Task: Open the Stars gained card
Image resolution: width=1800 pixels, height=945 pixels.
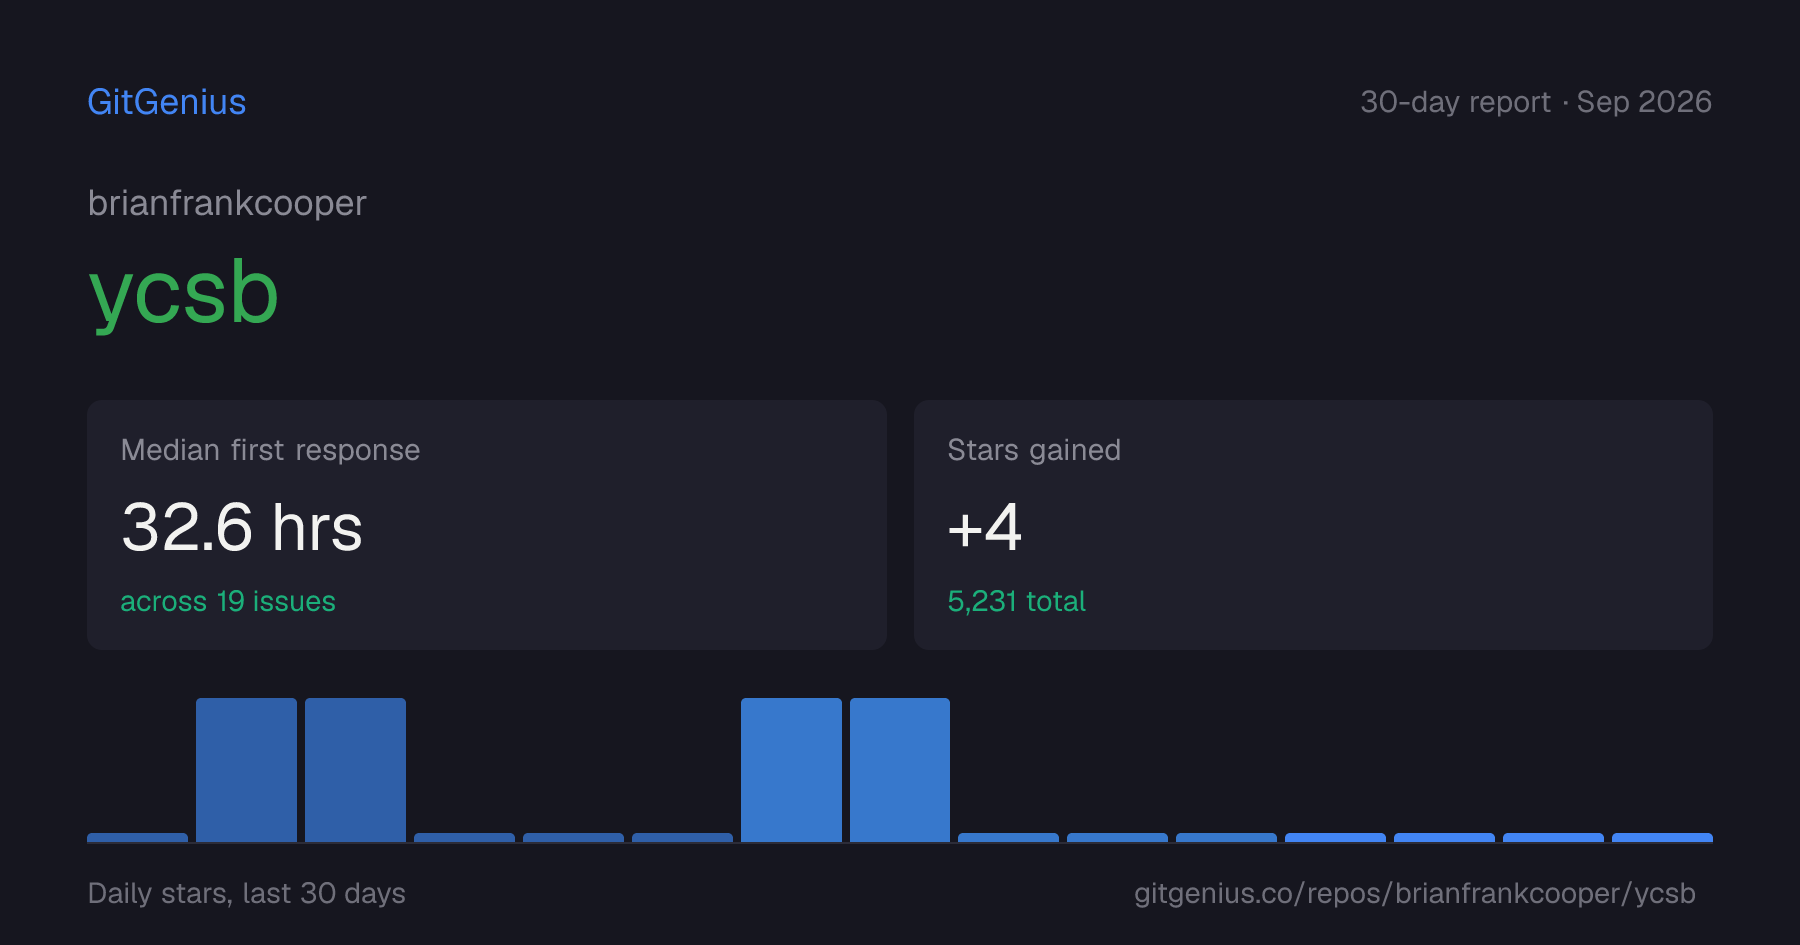Action: coord(1313,525)
